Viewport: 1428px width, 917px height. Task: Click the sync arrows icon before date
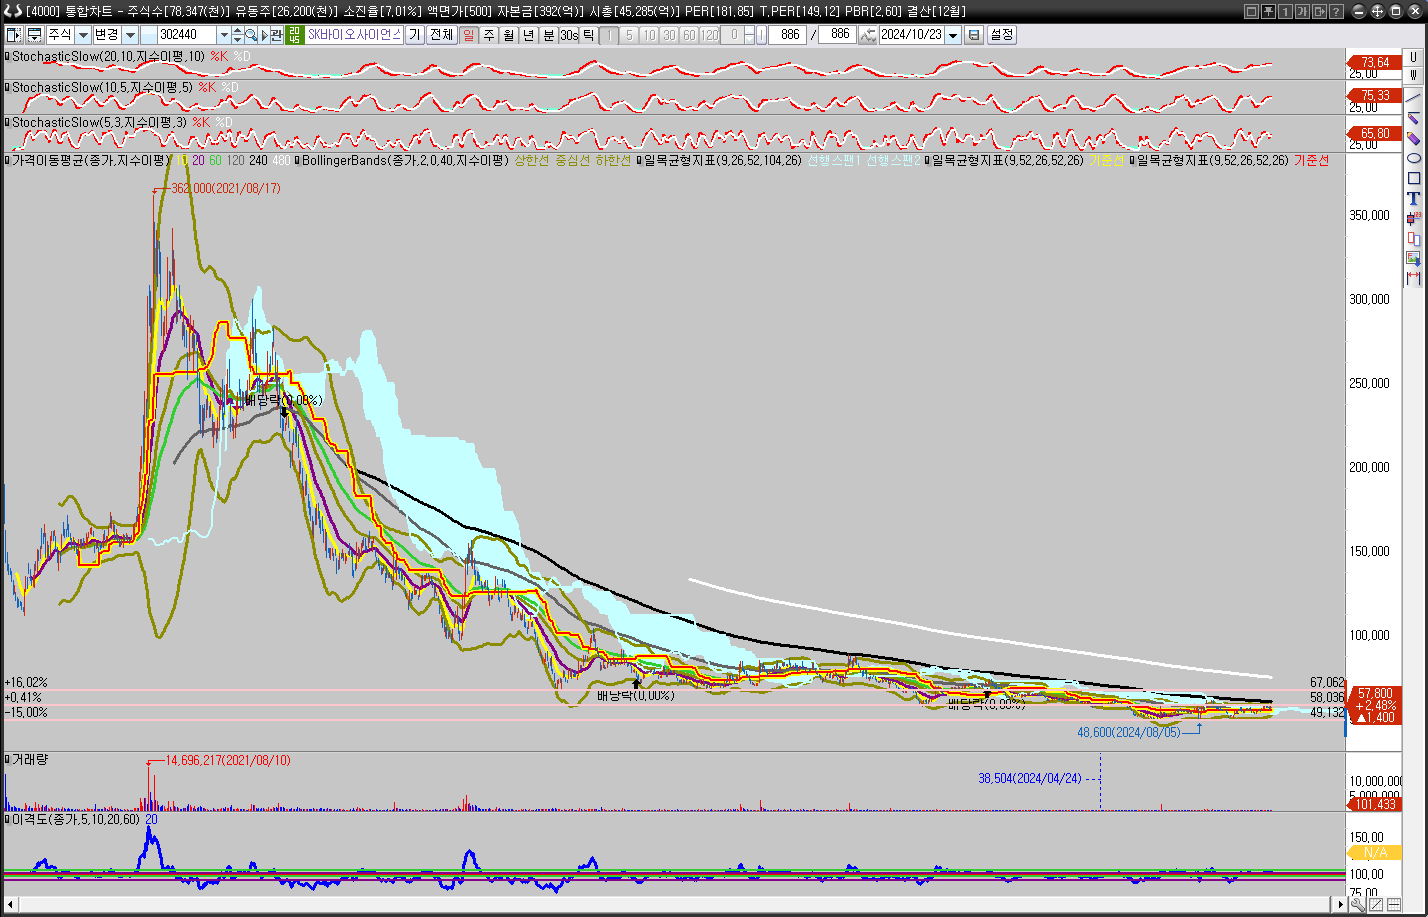(x=867, y=35)
